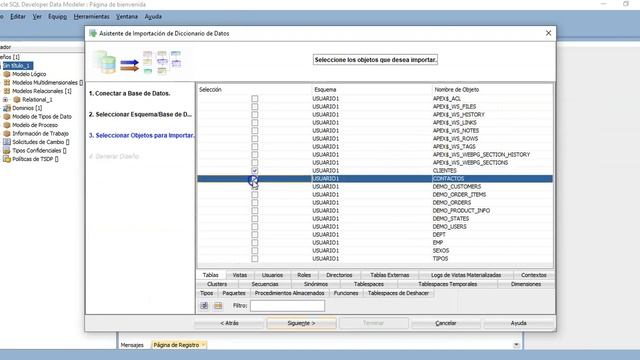Viewport: 640px width, 360px height.
Task: Open the Ver menu
Action: tap(37, 17)
